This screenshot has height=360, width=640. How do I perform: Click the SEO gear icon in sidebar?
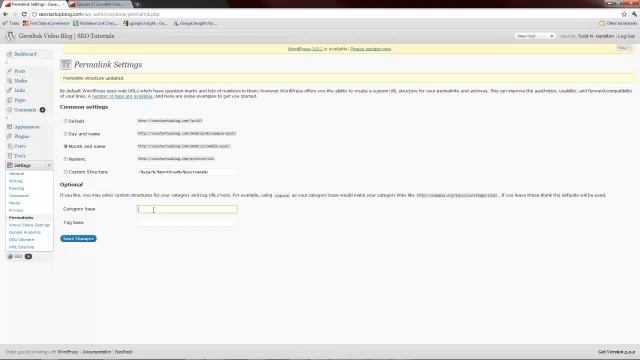[x=10, y=256]
